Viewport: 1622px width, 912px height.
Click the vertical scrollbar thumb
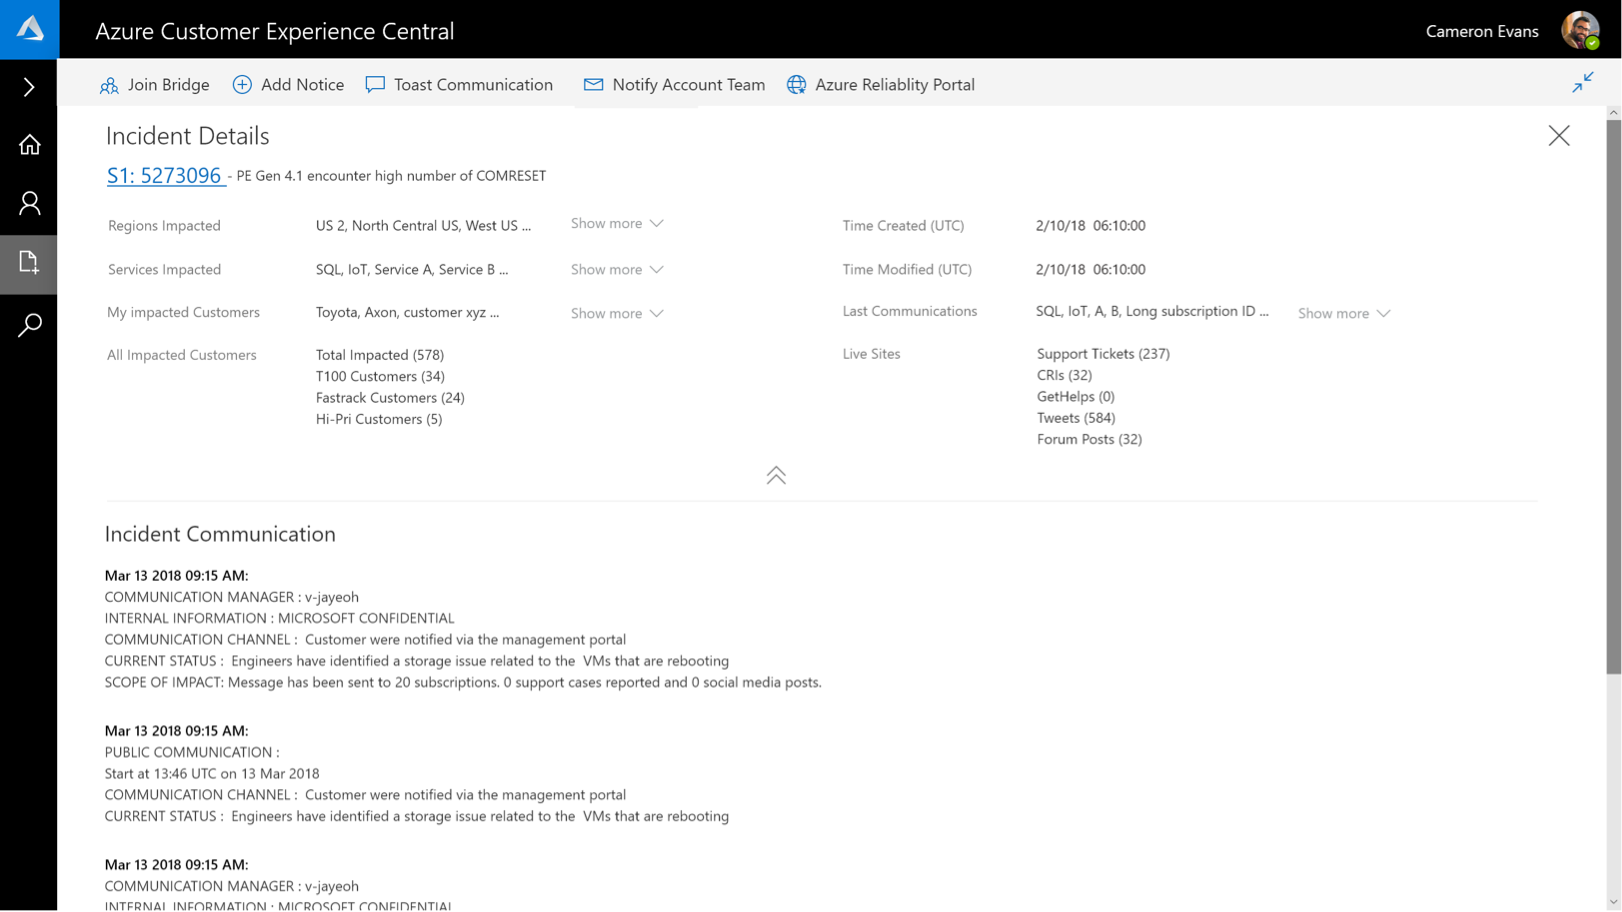pos(1613,397)
